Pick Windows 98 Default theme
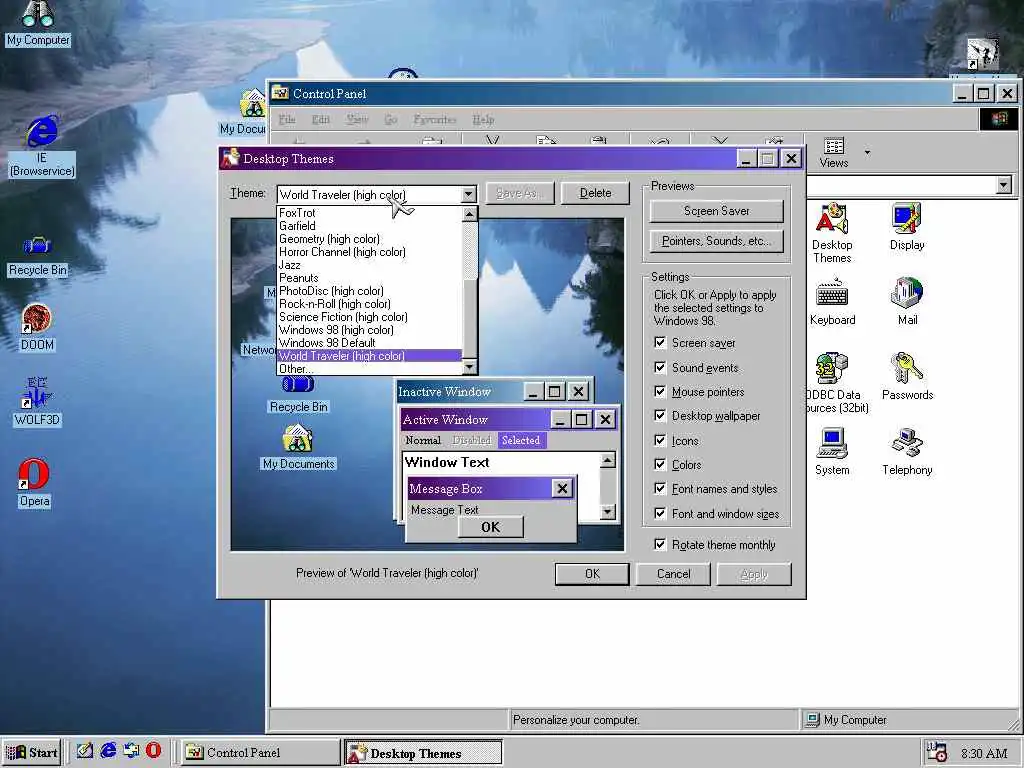This screenshot has height=768, width=1024. coord(370,343)
